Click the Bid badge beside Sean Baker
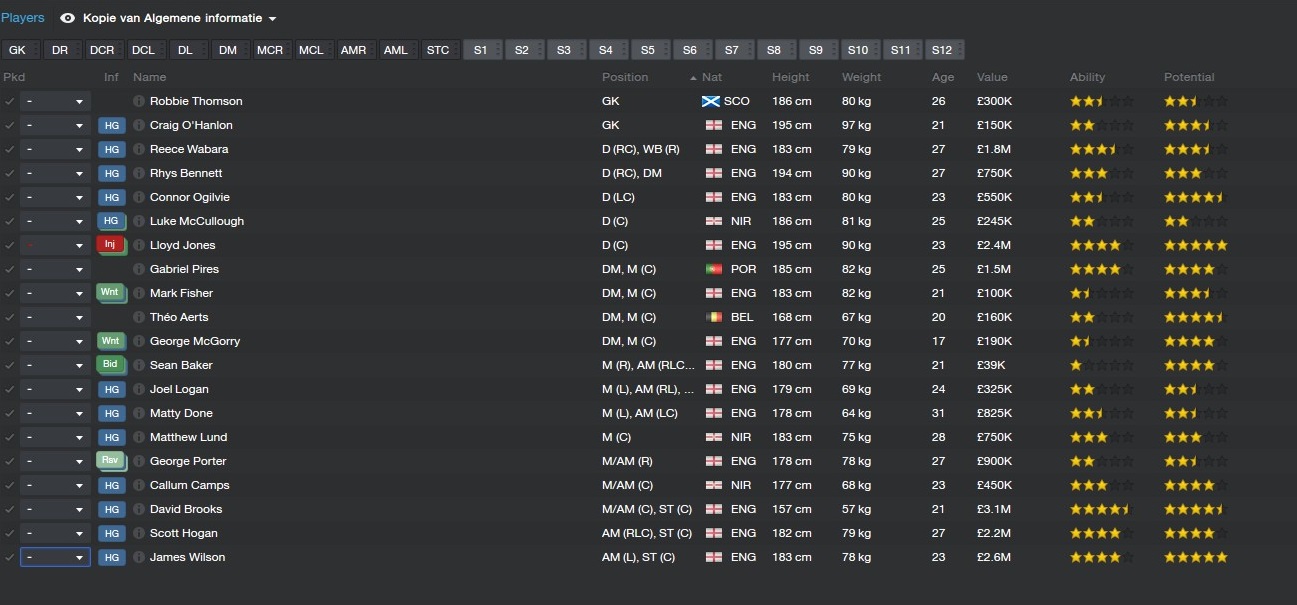Viewport: 1297px width, 605px height. coord(111,365)
